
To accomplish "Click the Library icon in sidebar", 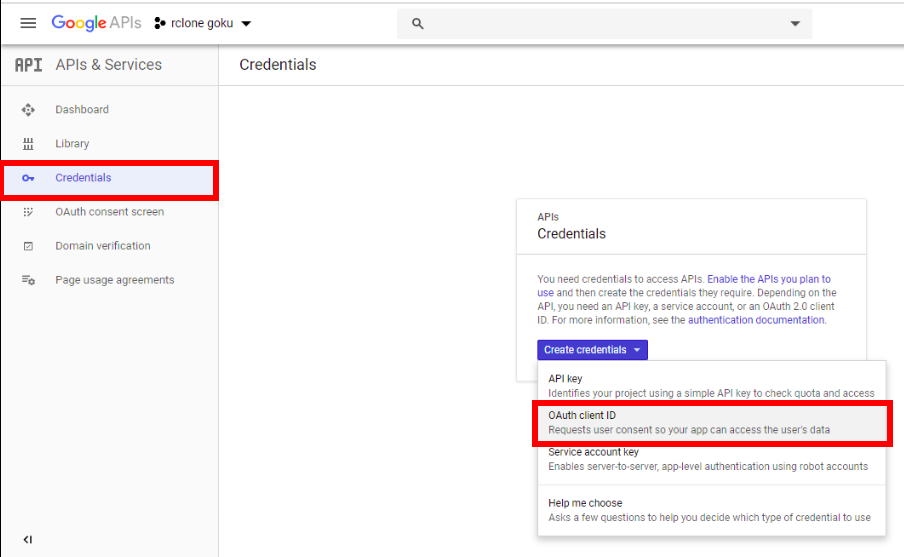I will (x=28, y=144).
